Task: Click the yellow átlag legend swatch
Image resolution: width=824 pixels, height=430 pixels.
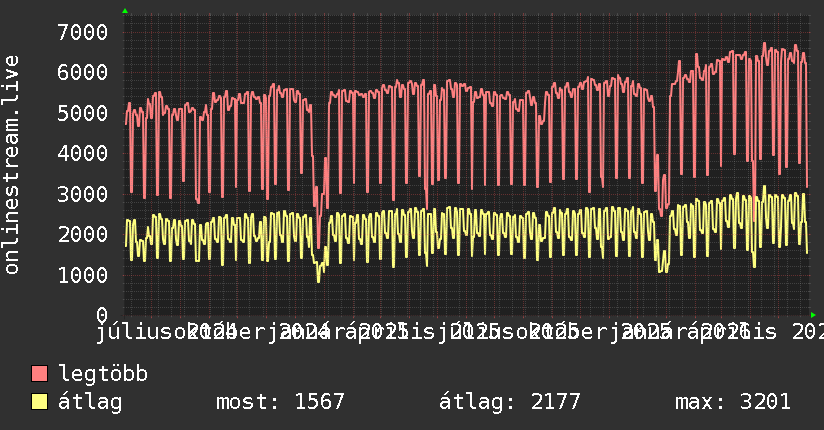Action: (x=39, y=402)
